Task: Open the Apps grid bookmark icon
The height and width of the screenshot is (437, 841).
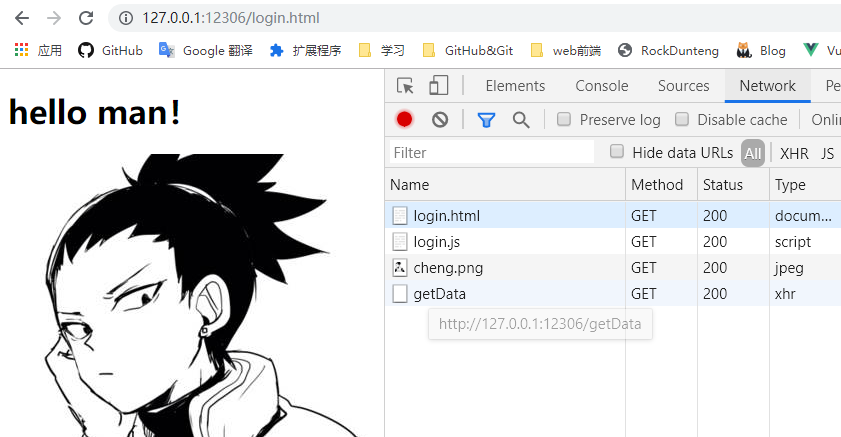Action: click(x=21, y=50)
